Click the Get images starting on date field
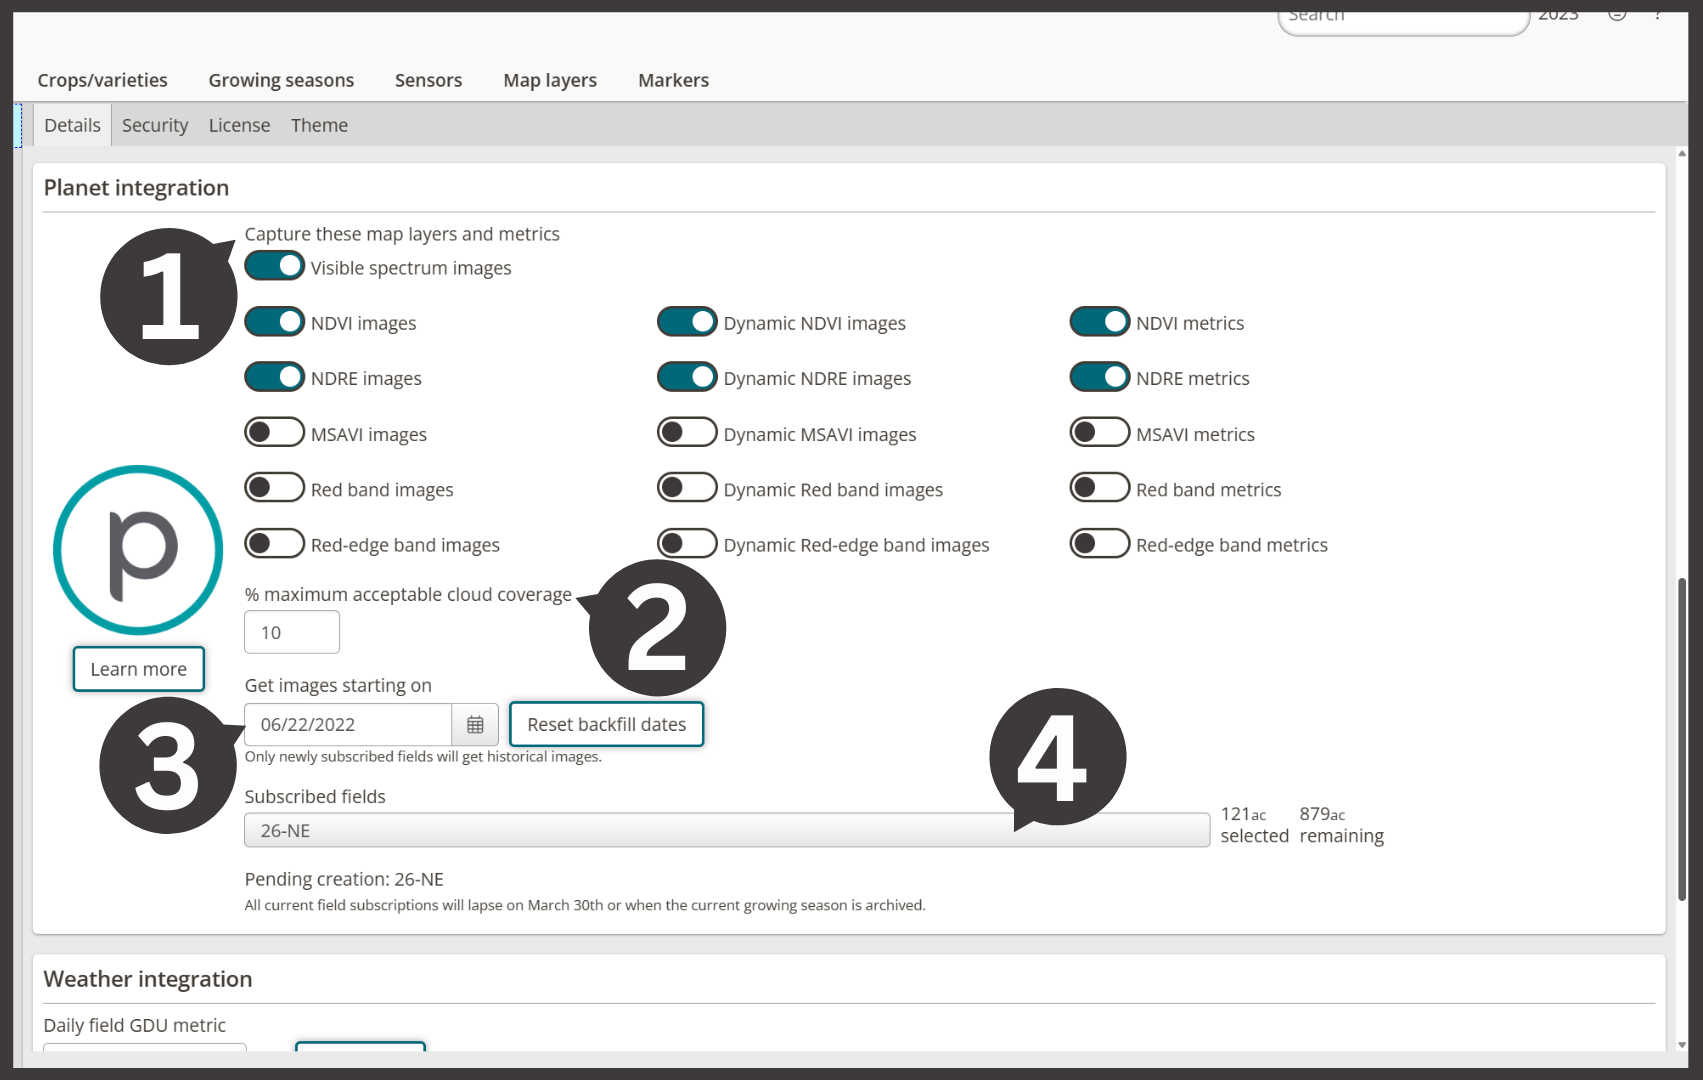 click(348, 725)
